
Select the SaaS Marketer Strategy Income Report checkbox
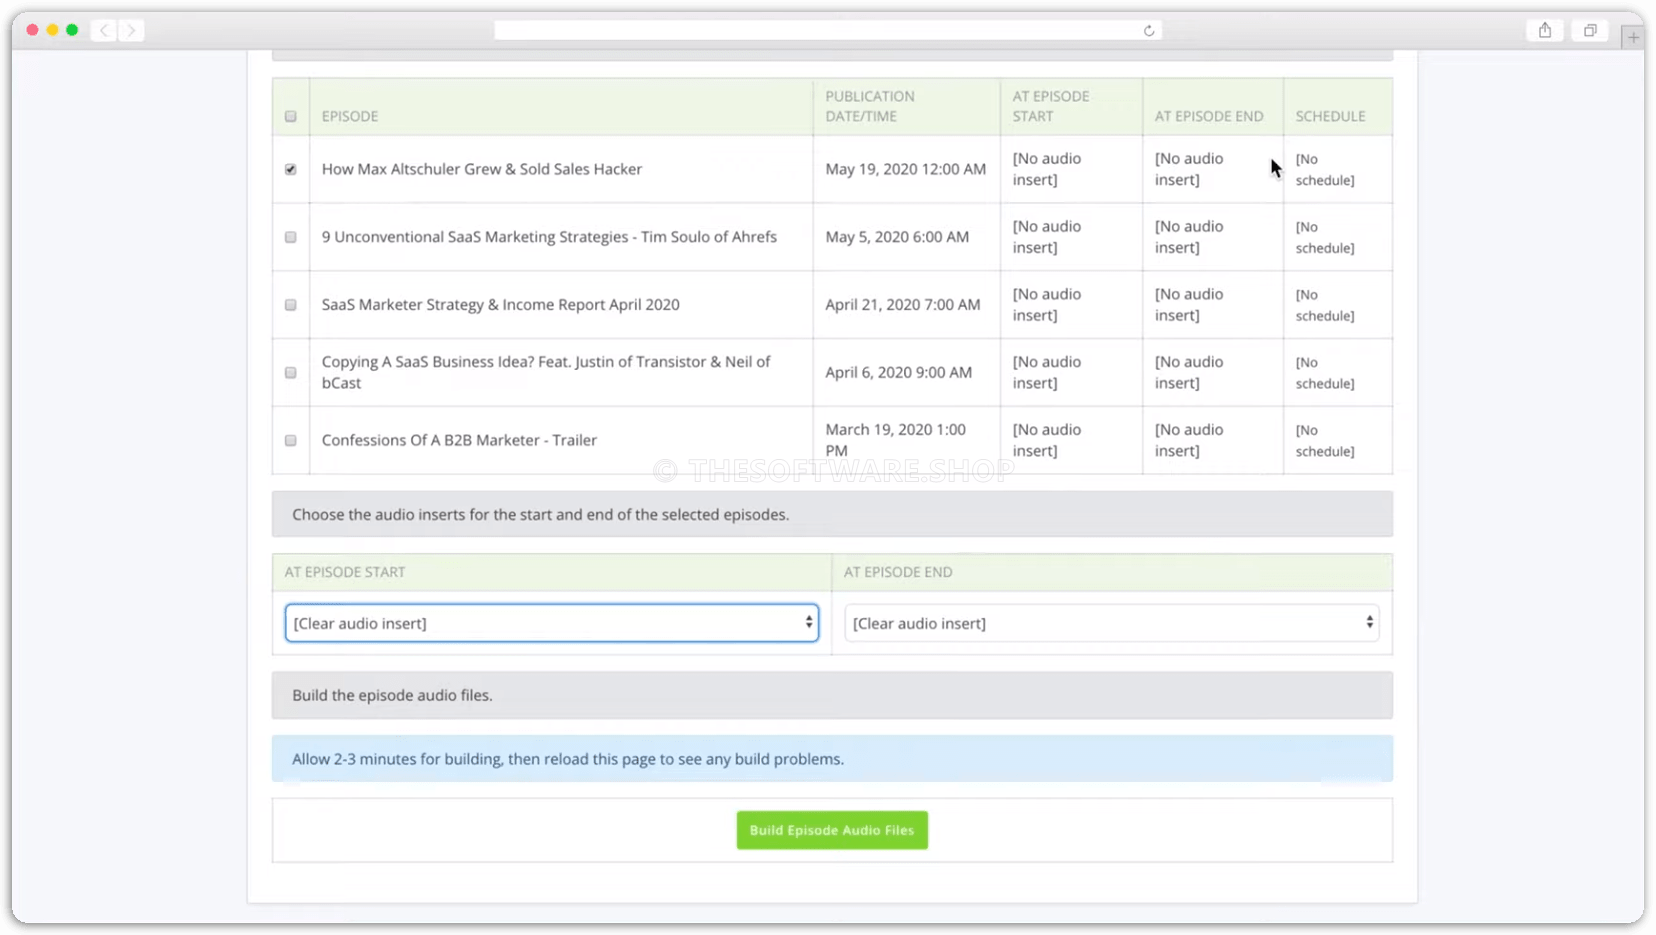291,304
